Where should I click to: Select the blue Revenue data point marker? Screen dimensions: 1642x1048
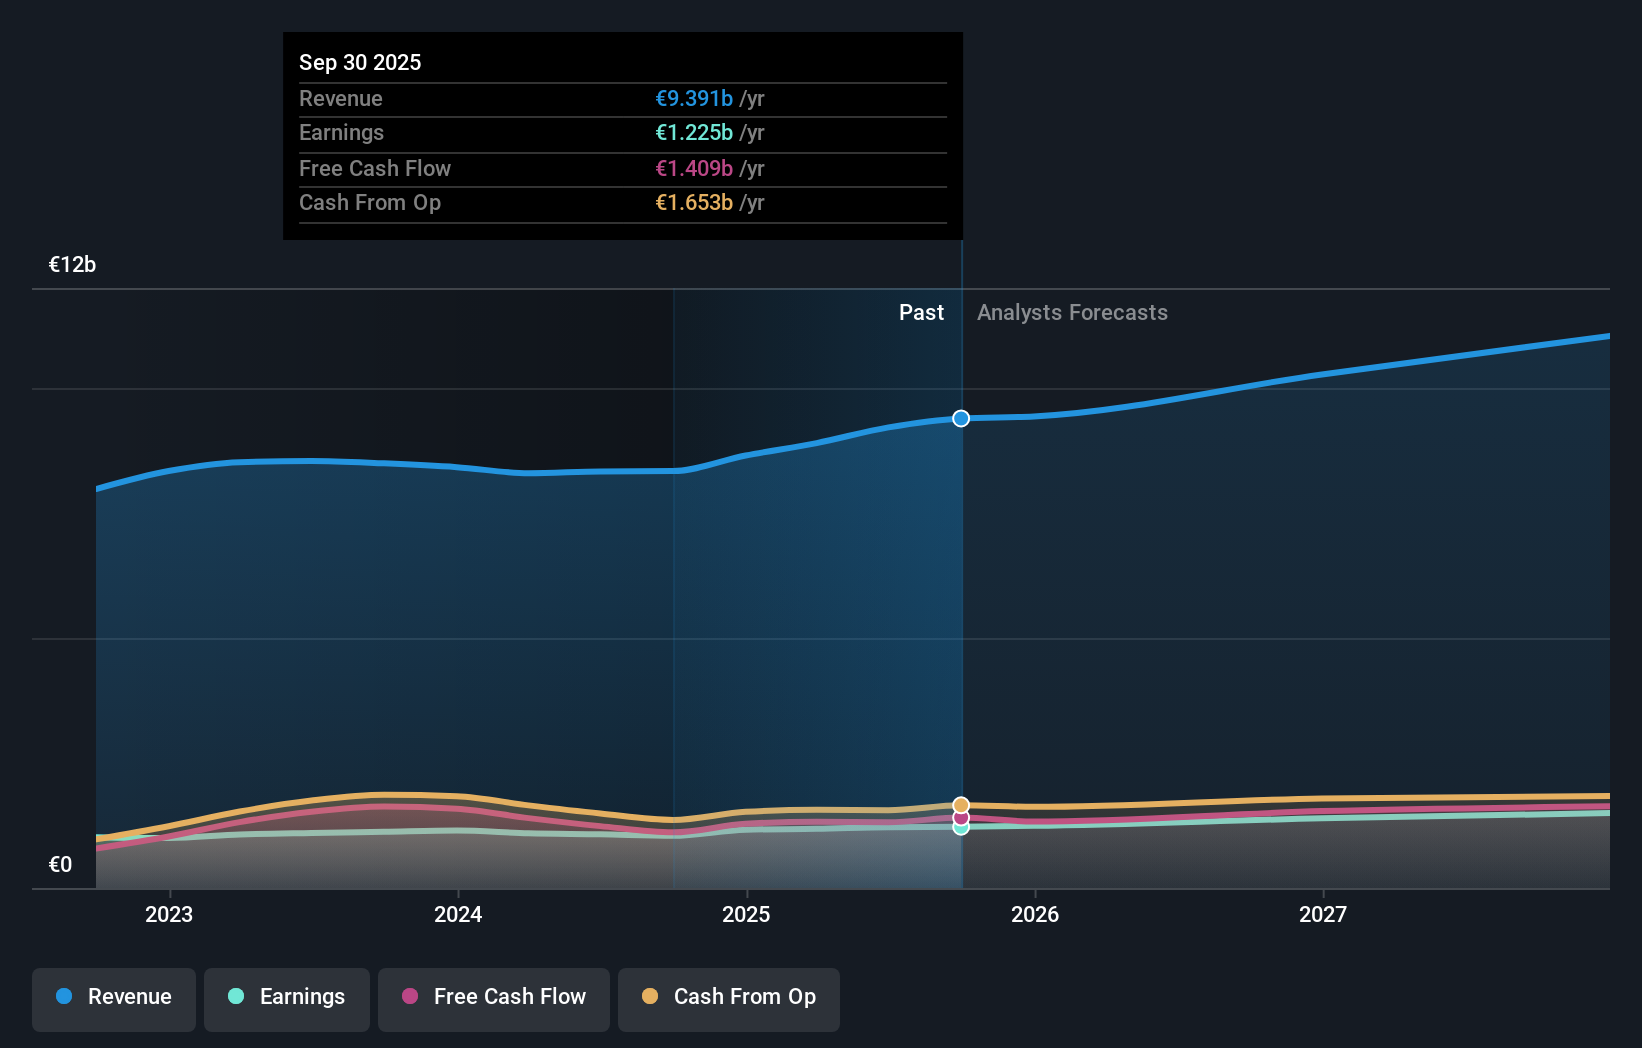point(960,419)
